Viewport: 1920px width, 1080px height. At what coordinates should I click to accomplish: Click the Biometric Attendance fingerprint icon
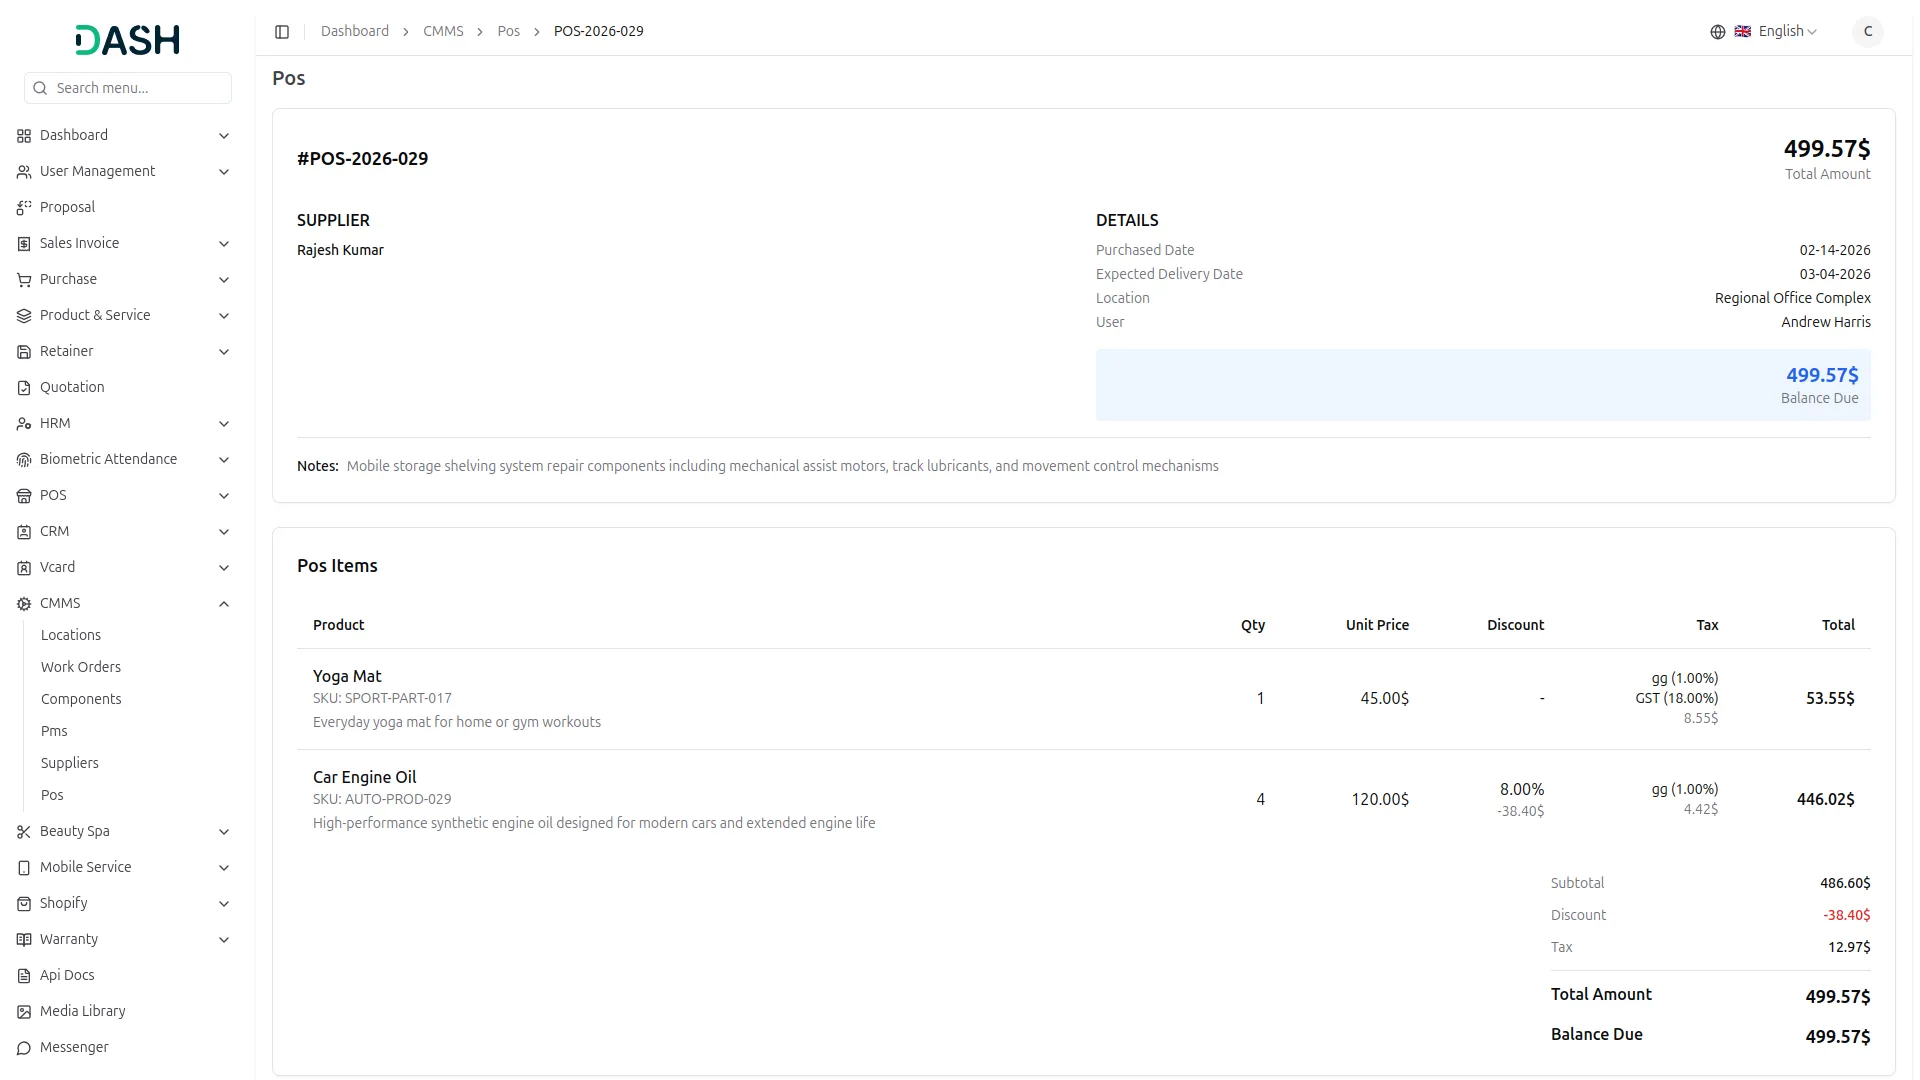[24, 460]
